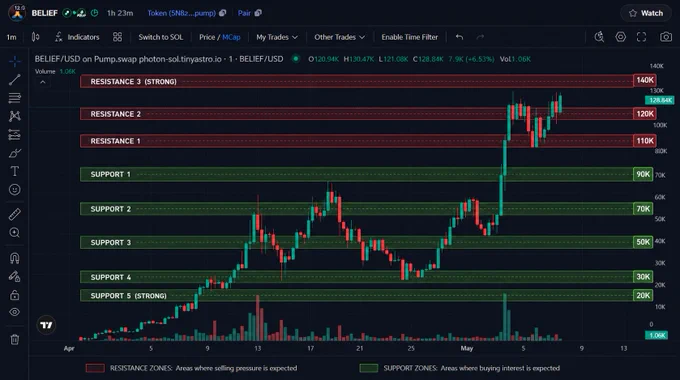The height and width of the screenshot is (380, 680).
Task: Click the RESISTANCE 3 (STRONG) label
Action: pos(134,82)
